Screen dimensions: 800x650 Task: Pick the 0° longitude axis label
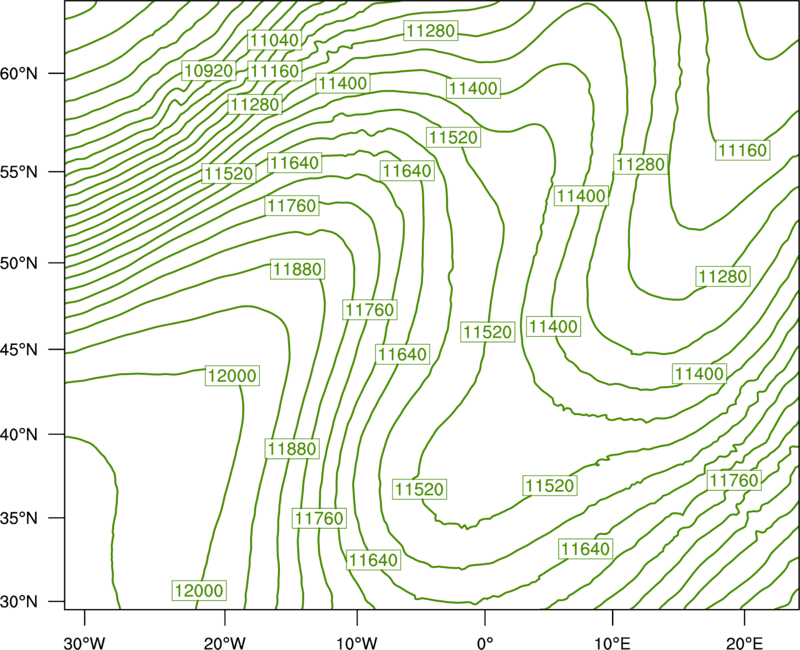485,643
